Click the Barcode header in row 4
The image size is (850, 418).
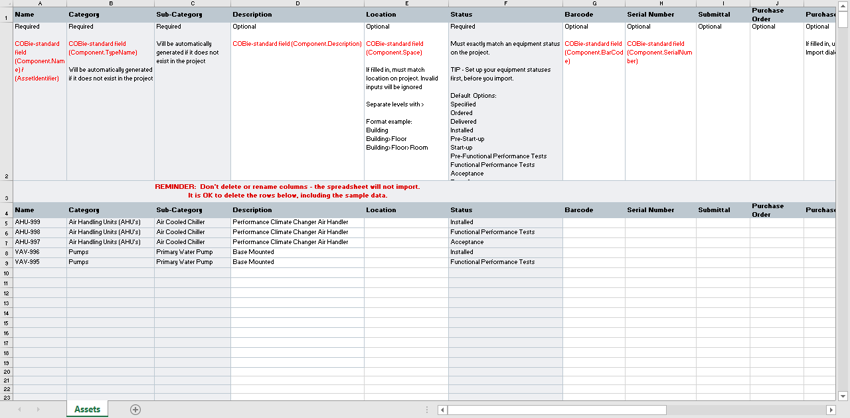(594, 210)
